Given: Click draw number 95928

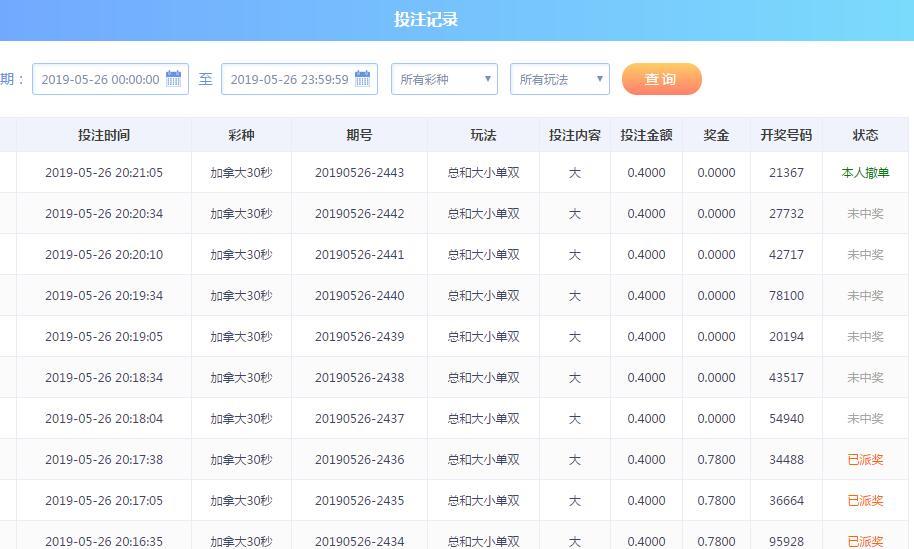Looking at the screenshot, I should (x=786, y=541).
